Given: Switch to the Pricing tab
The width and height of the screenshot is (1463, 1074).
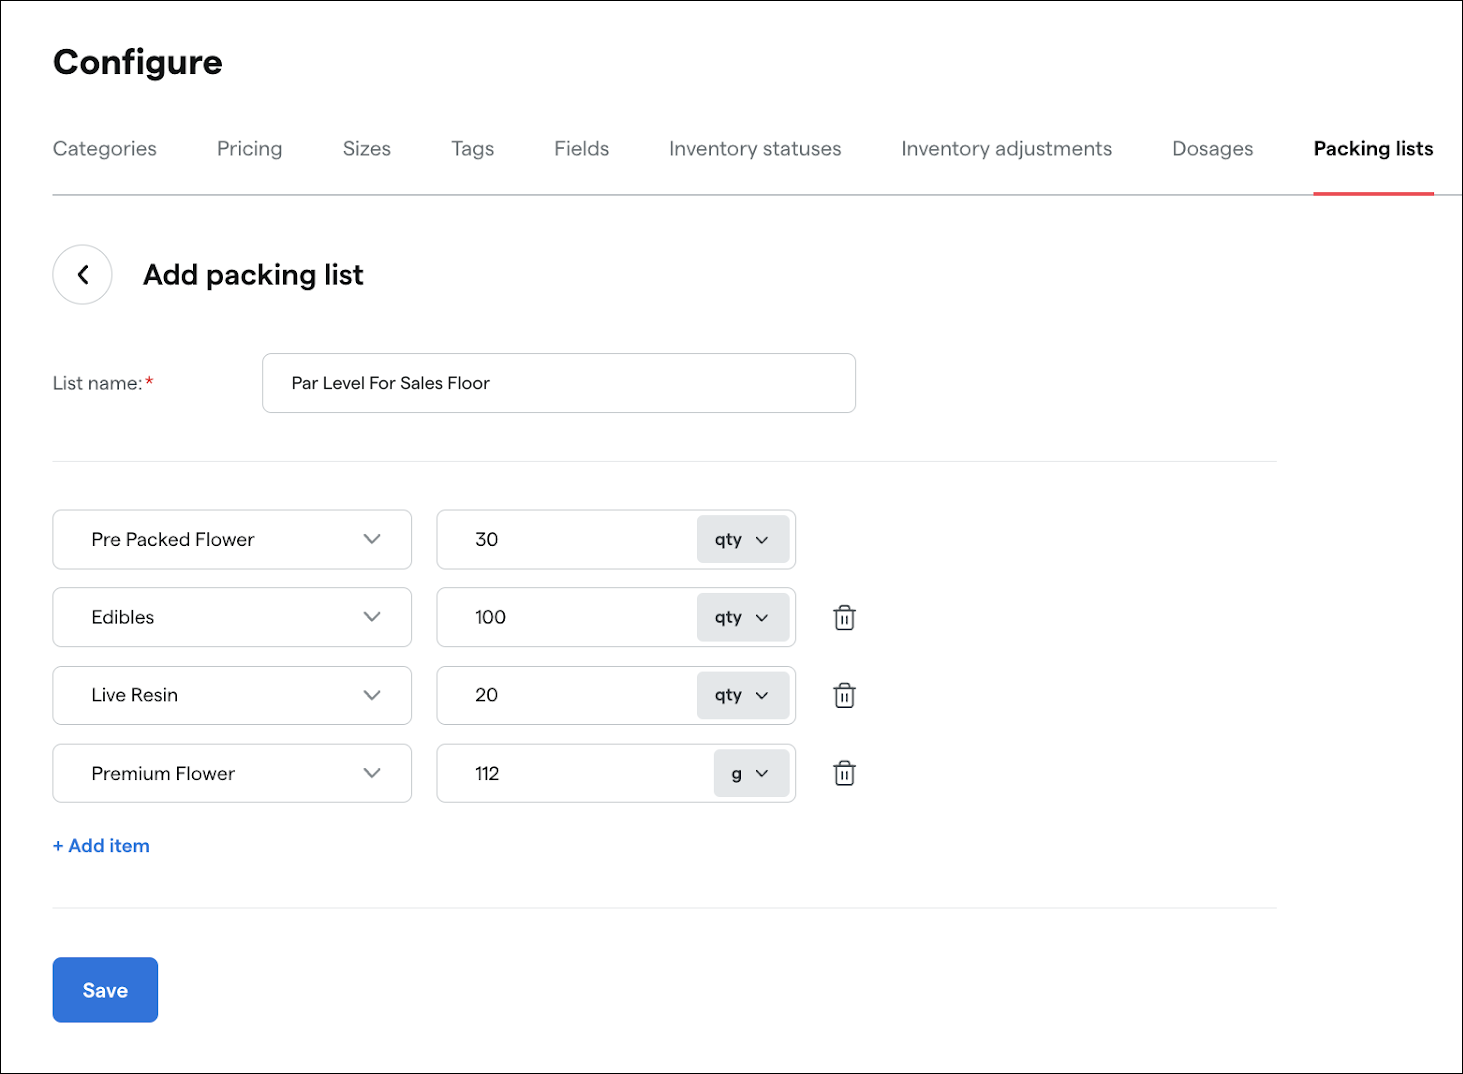Looking at the screenshot, I should pyautogui.click(x=249, y=148).
